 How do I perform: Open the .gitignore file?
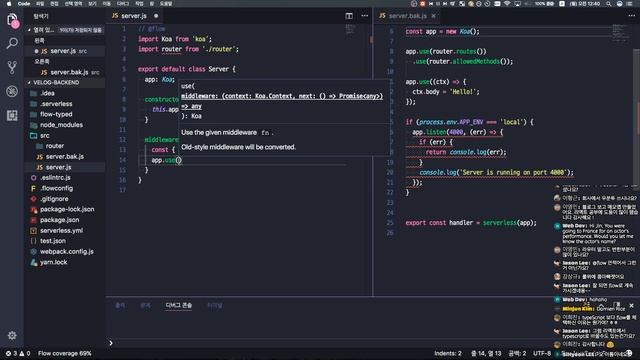coord(54,199)
